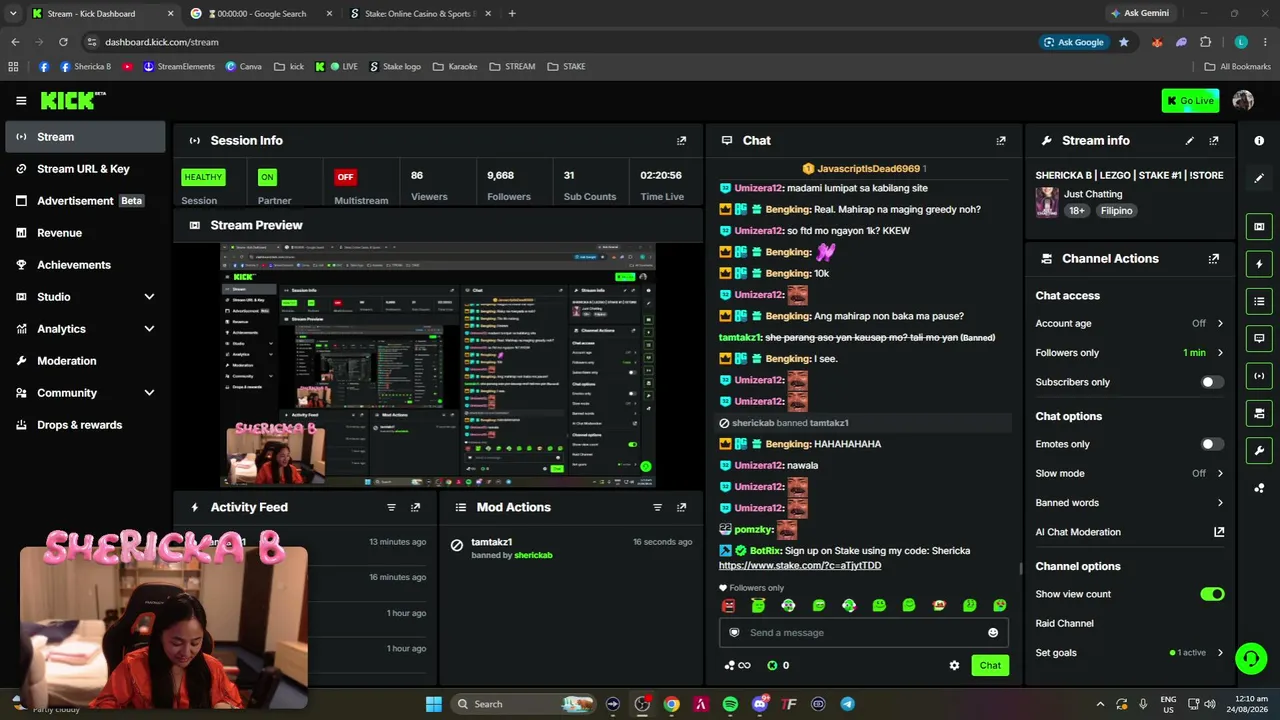The image size is (1280, 720).
Task: Edit stream info with the pencil icon
Action: point(1189,141)
